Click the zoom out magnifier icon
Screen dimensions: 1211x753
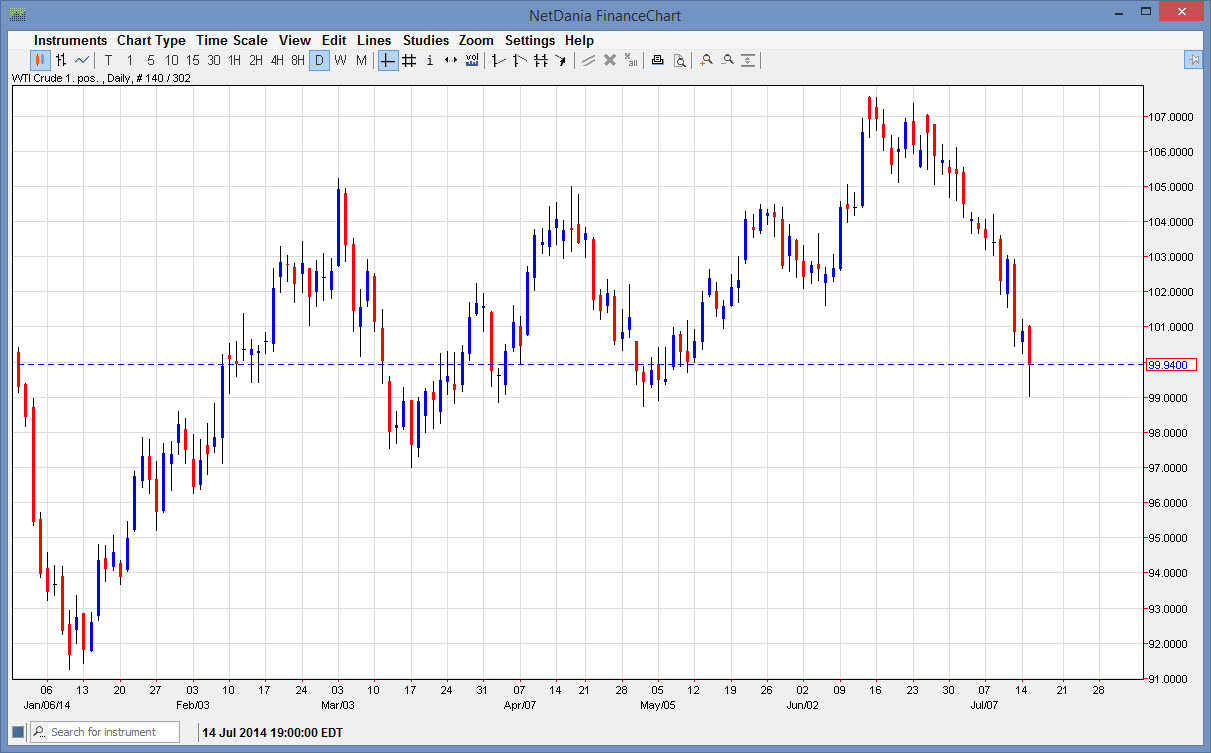[727, 60]
